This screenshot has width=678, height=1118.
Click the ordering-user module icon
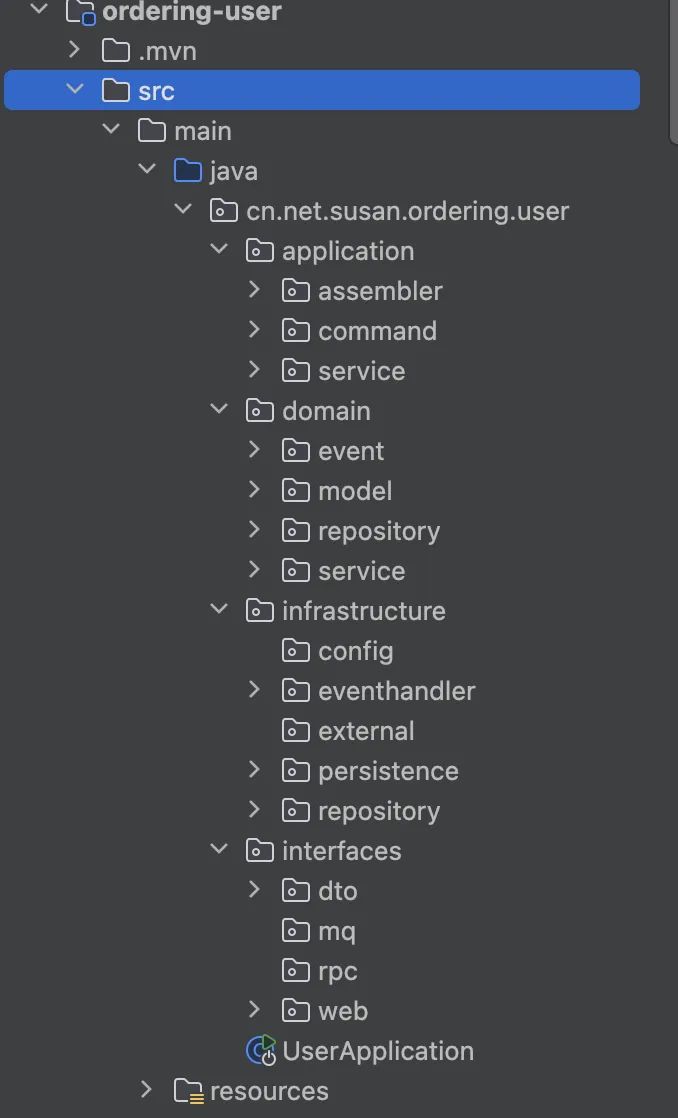coord(80,13)
